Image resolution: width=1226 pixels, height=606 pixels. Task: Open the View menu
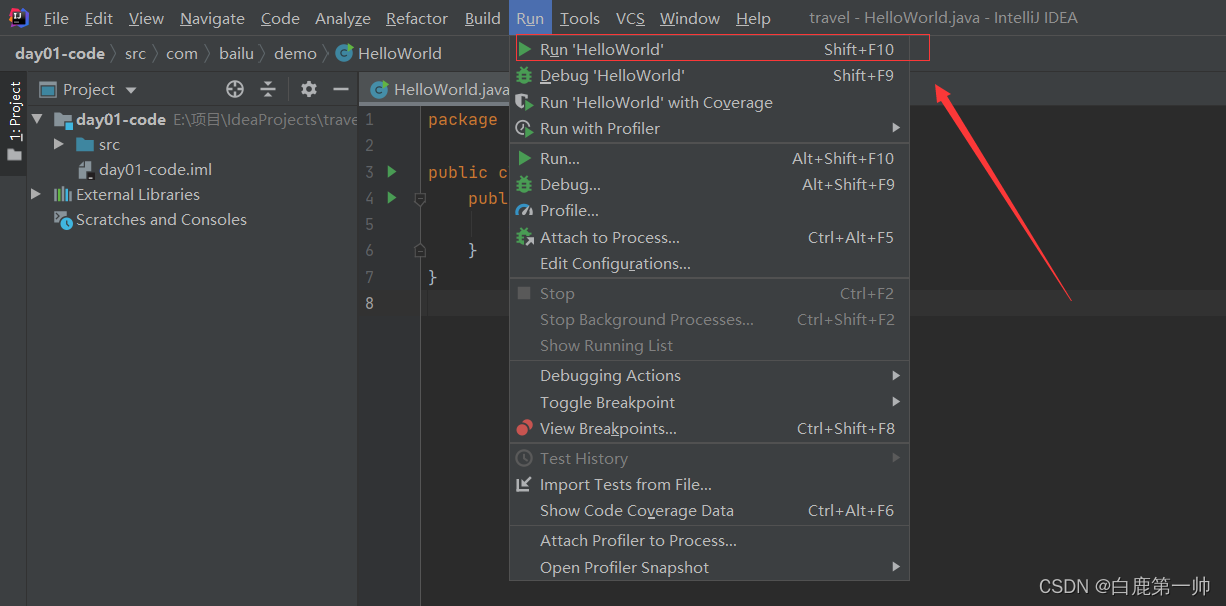pos(146,18)
